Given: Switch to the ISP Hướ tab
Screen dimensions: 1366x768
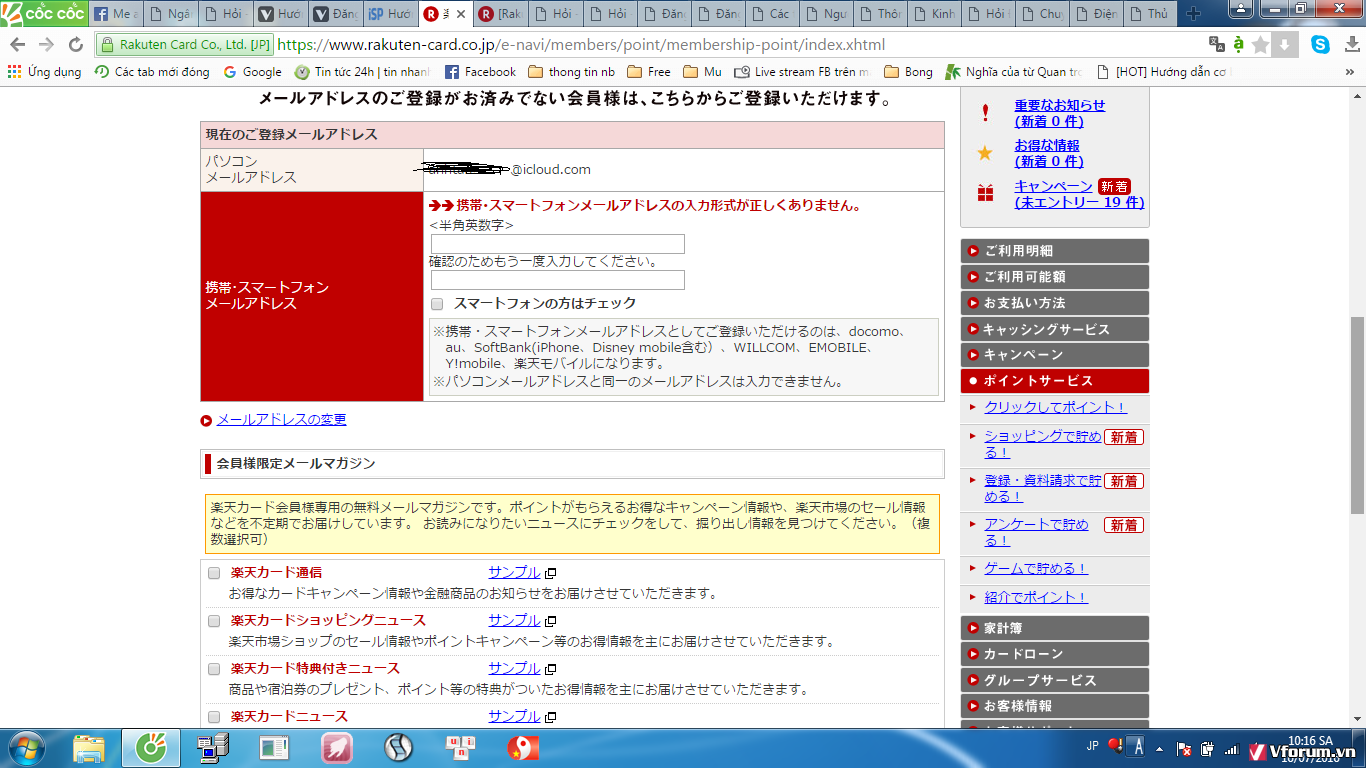Looking at the screenshot, I should click(x=390, y=14).
